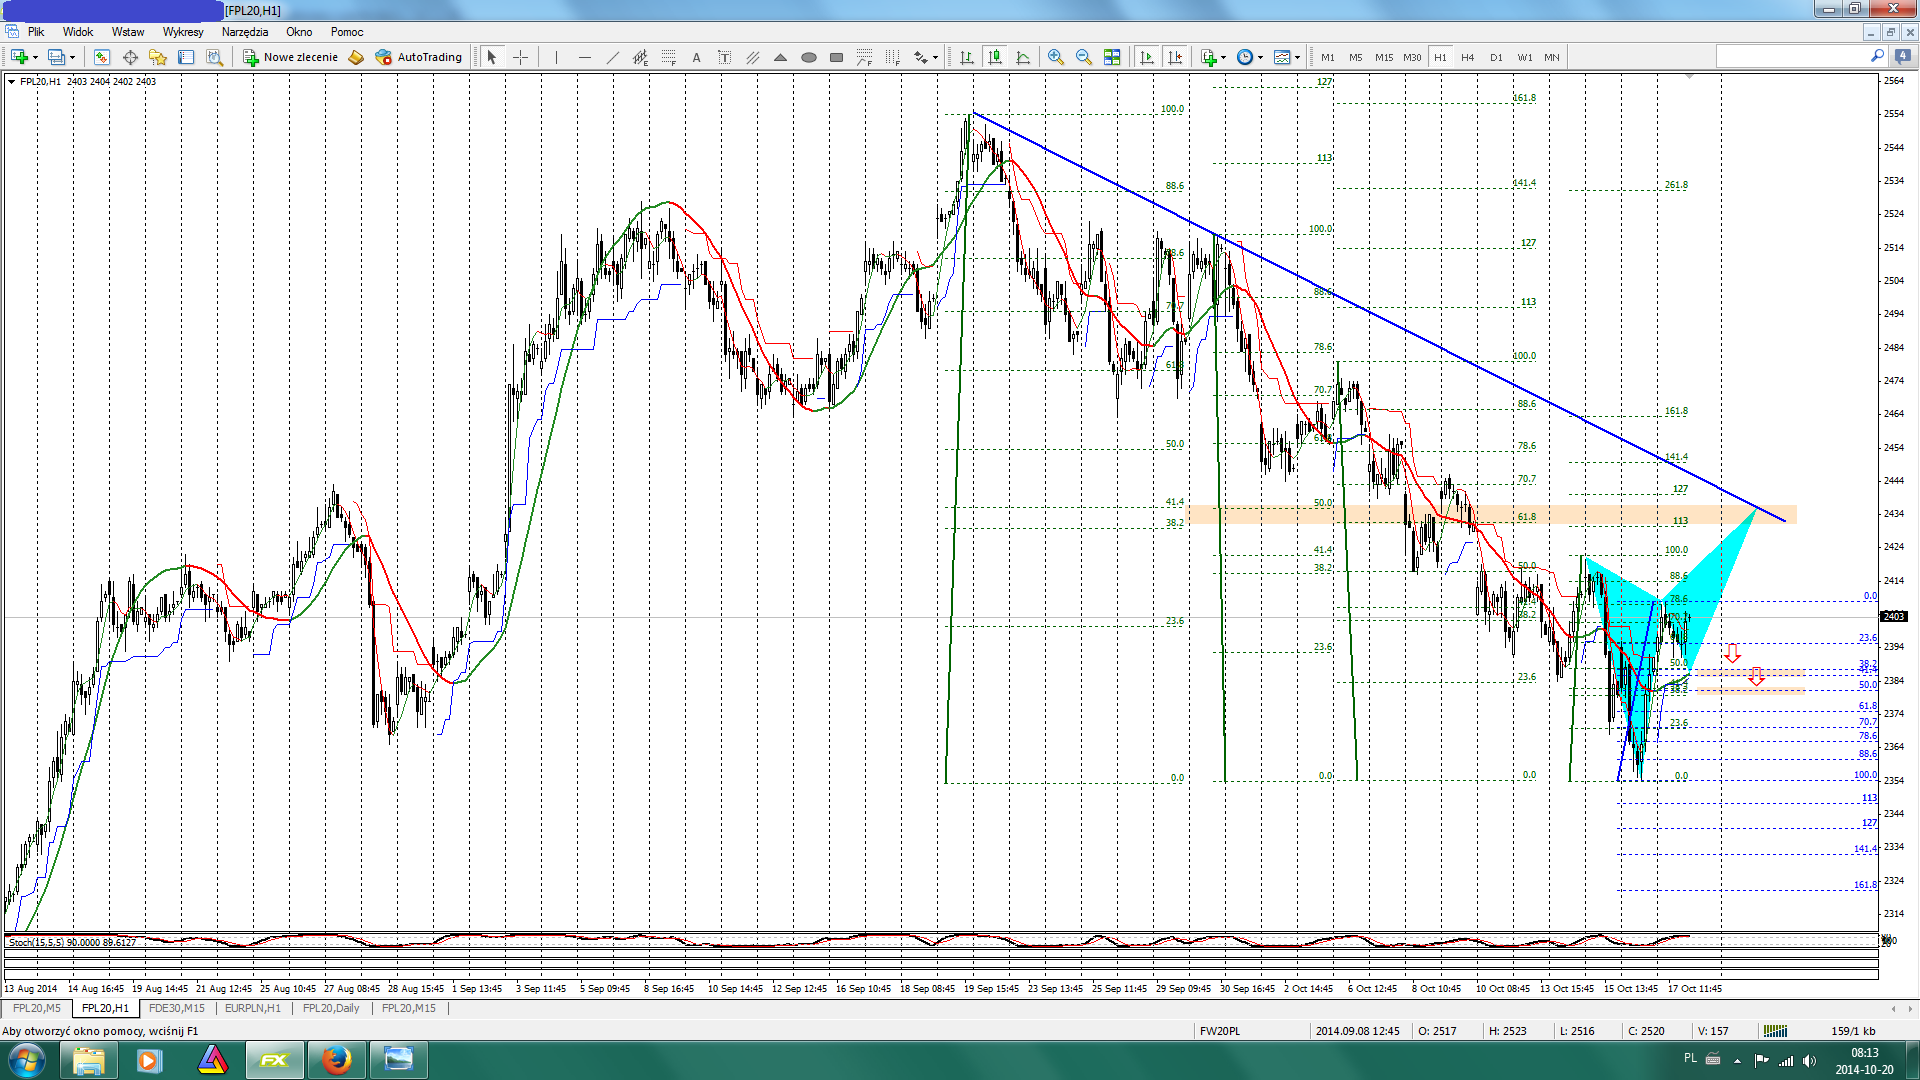Image resolution: width=1920 pixels, height=1080 pixels.
Task: Switch to the FPL20,Daily chart tab
Action: coord(330,1008)
